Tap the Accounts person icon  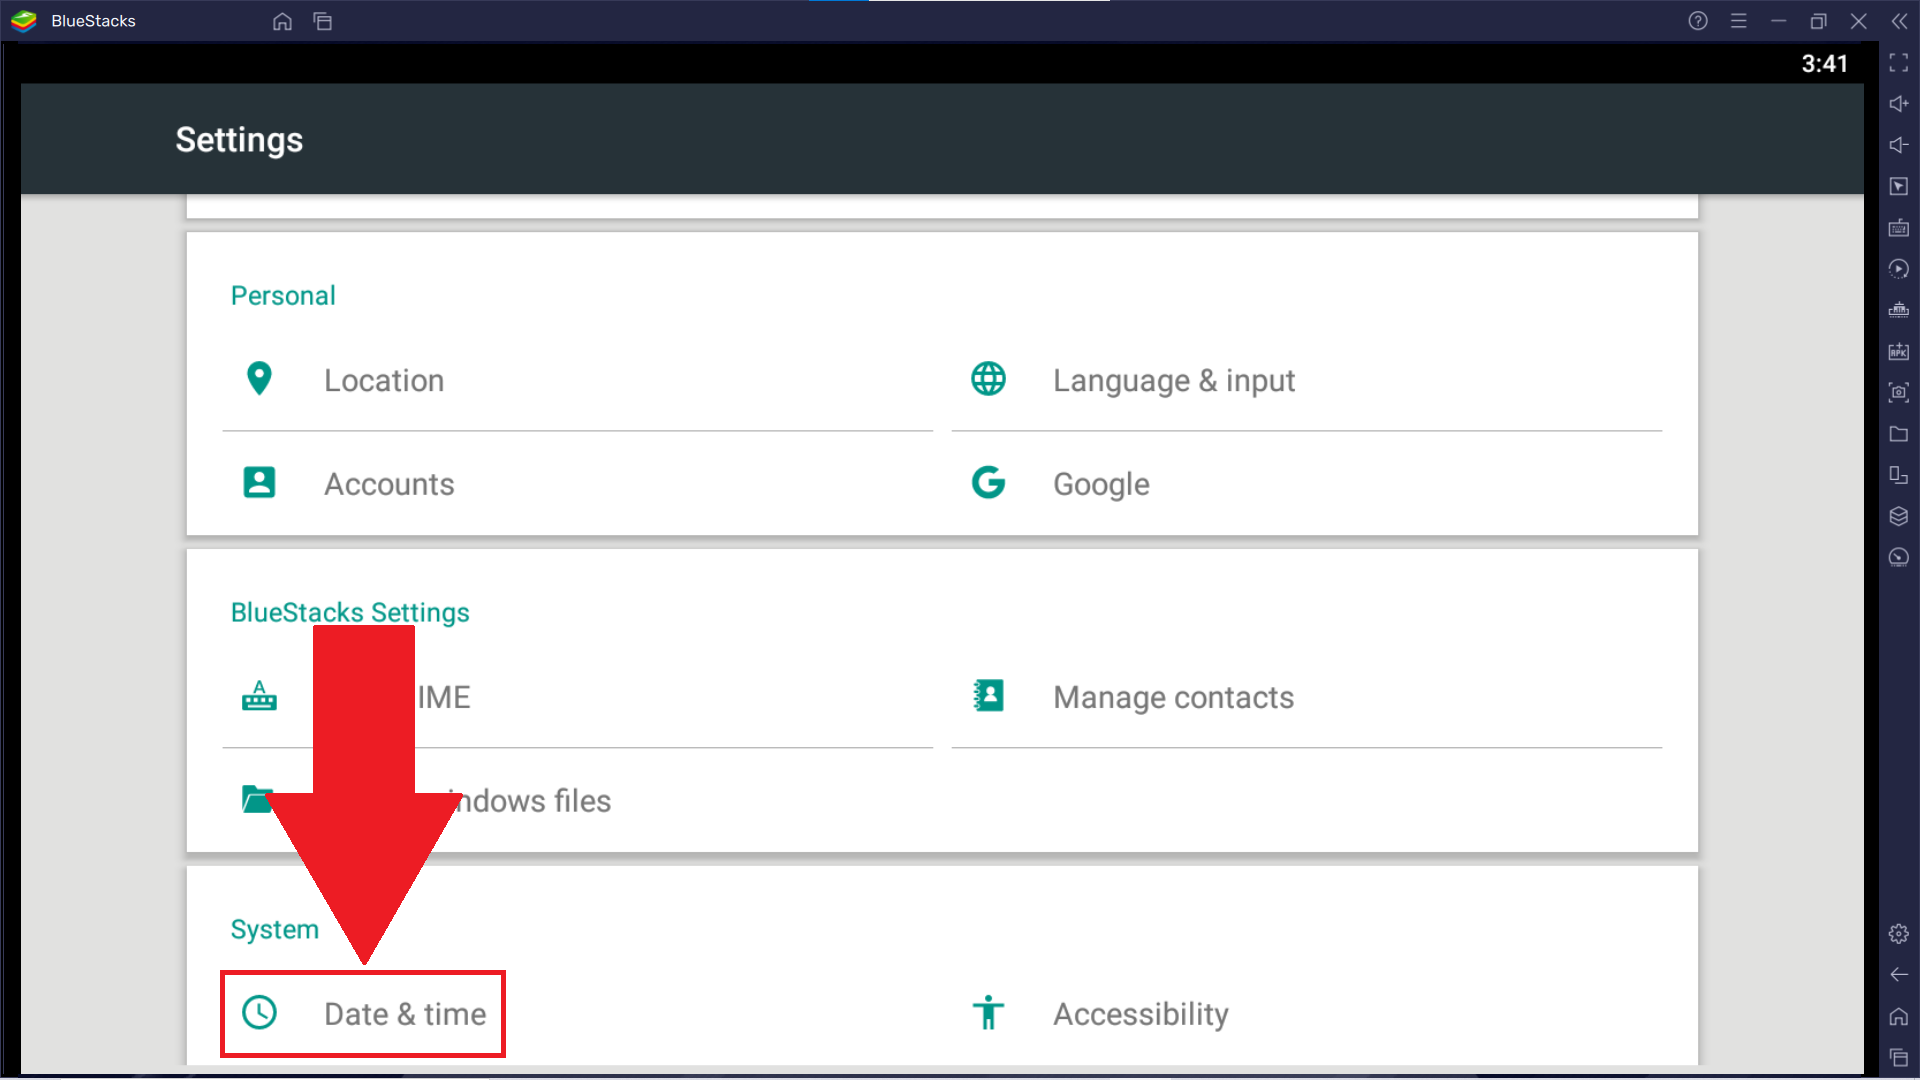click(259, 483)
